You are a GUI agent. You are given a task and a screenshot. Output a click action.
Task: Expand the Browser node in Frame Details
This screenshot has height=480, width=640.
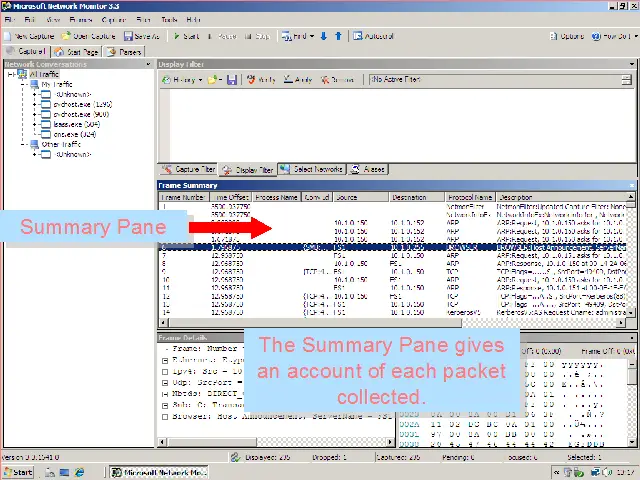tap(165, 417)
